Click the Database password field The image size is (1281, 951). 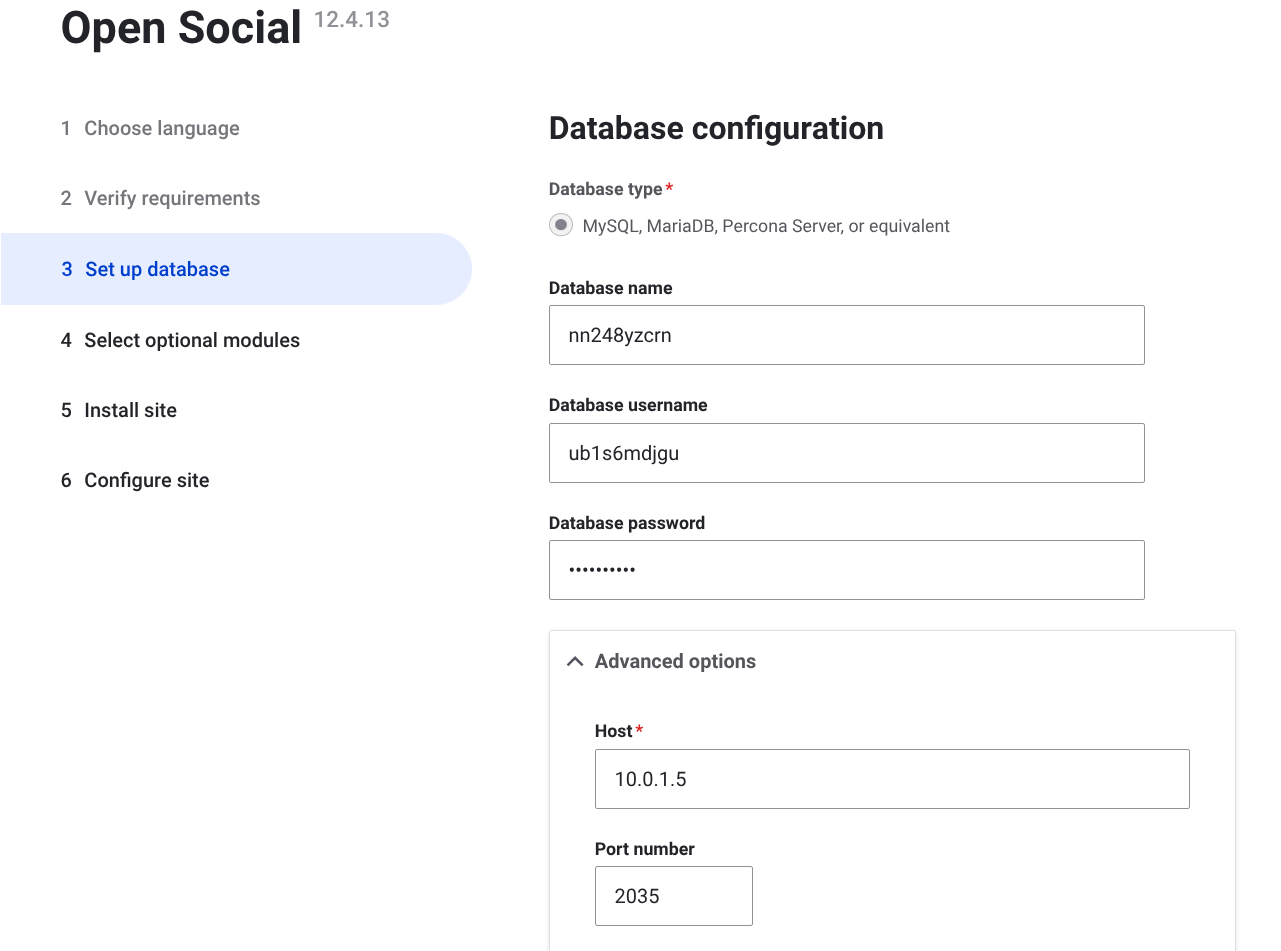coord(846,571)
